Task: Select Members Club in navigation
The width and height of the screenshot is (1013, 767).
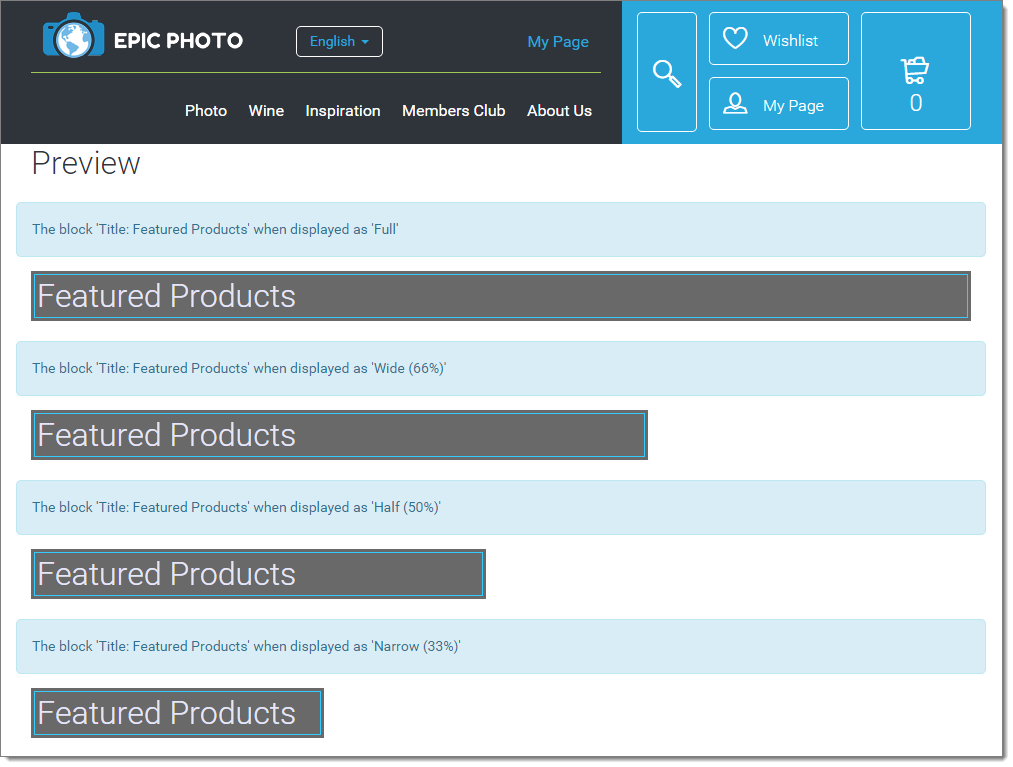Action: 453,111
